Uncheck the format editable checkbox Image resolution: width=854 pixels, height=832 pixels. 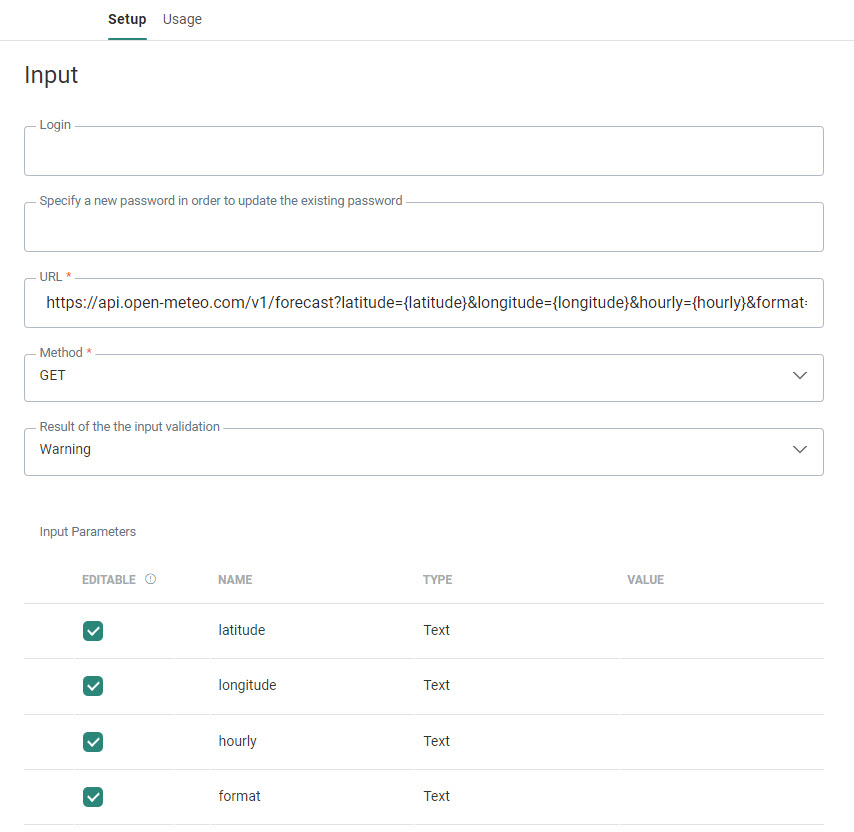click(x=93, y=797)
